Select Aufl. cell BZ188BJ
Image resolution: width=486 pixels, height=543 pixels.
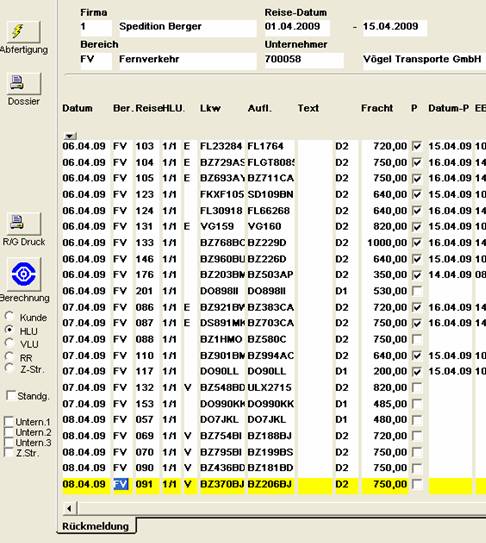point(271,436)
